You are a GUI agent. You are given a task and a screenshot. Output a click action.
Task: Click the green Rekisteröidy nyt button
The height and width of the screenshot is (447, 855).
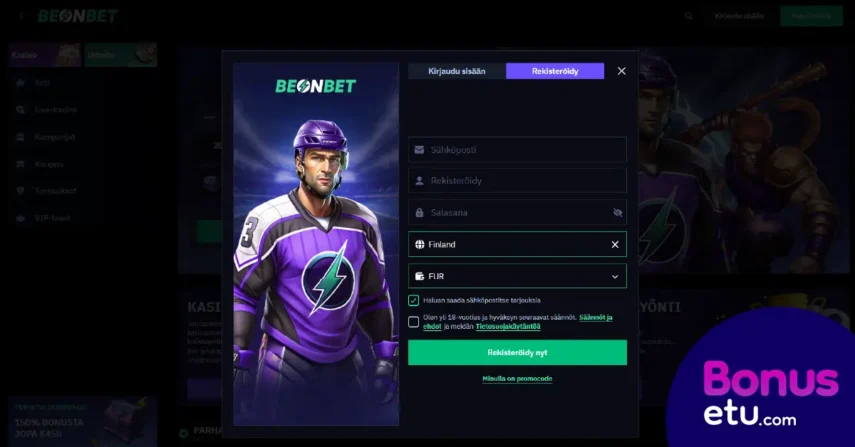pyautogui.click(x=517, y=353)
